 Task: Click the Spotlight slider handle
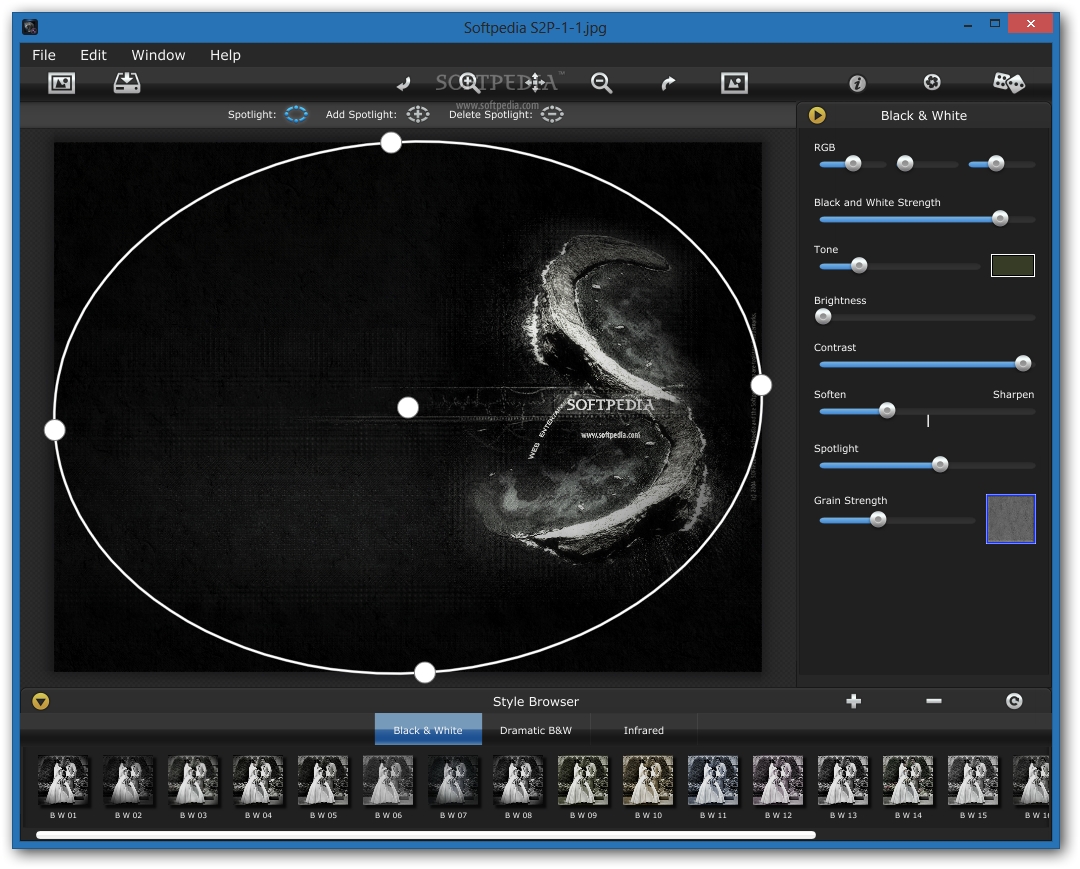(x=940, y=464)
